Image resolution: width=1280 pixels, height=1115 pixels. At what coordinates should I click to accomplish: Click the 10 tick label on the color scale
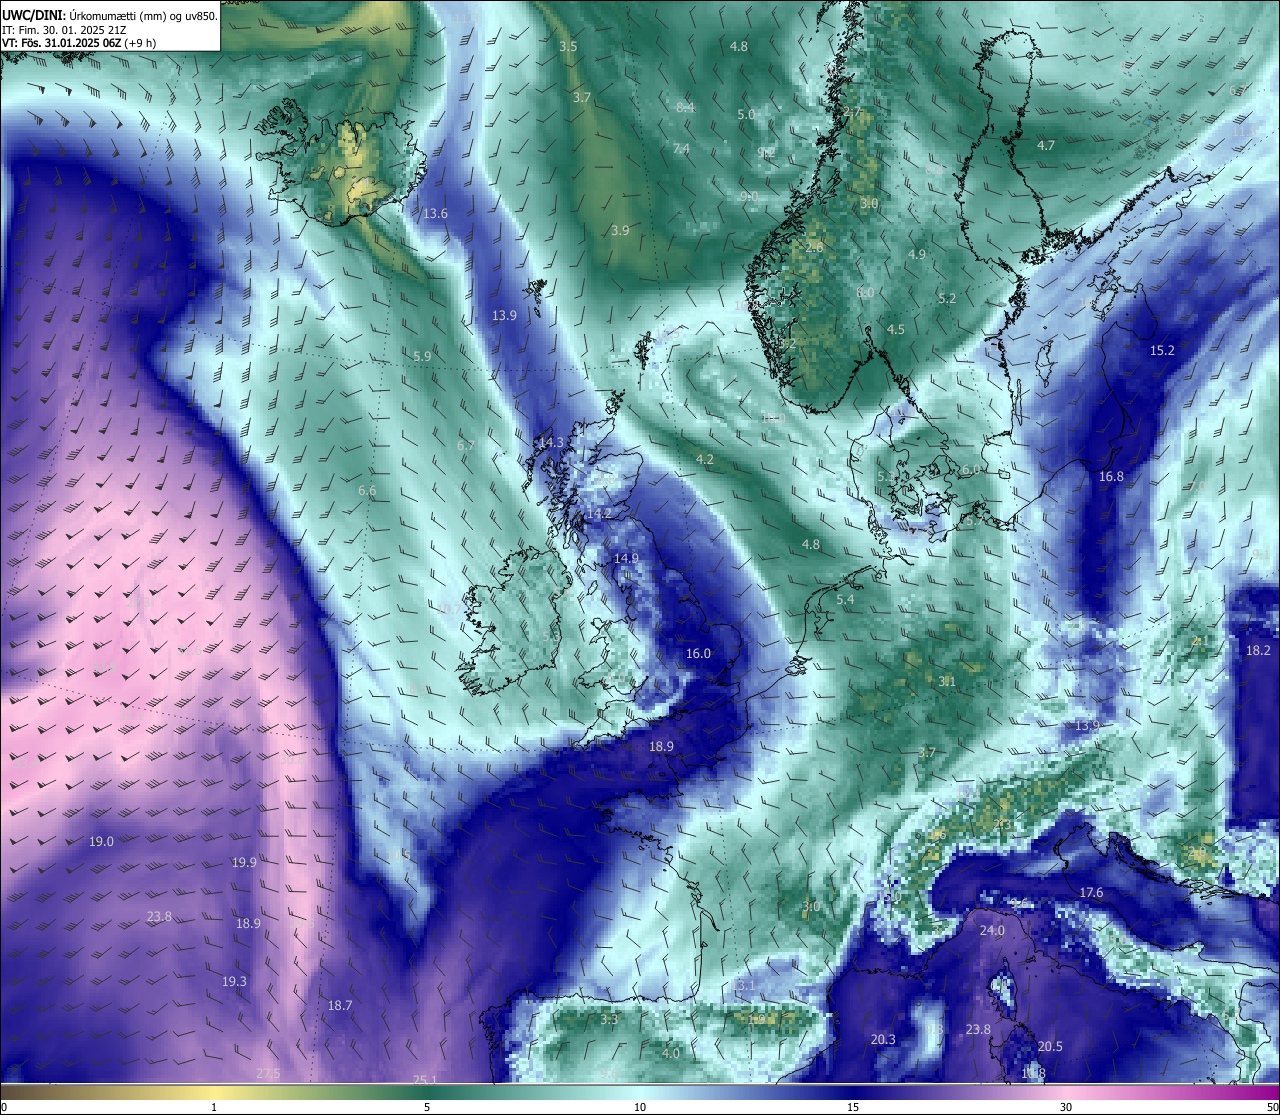coord(640,1107)
